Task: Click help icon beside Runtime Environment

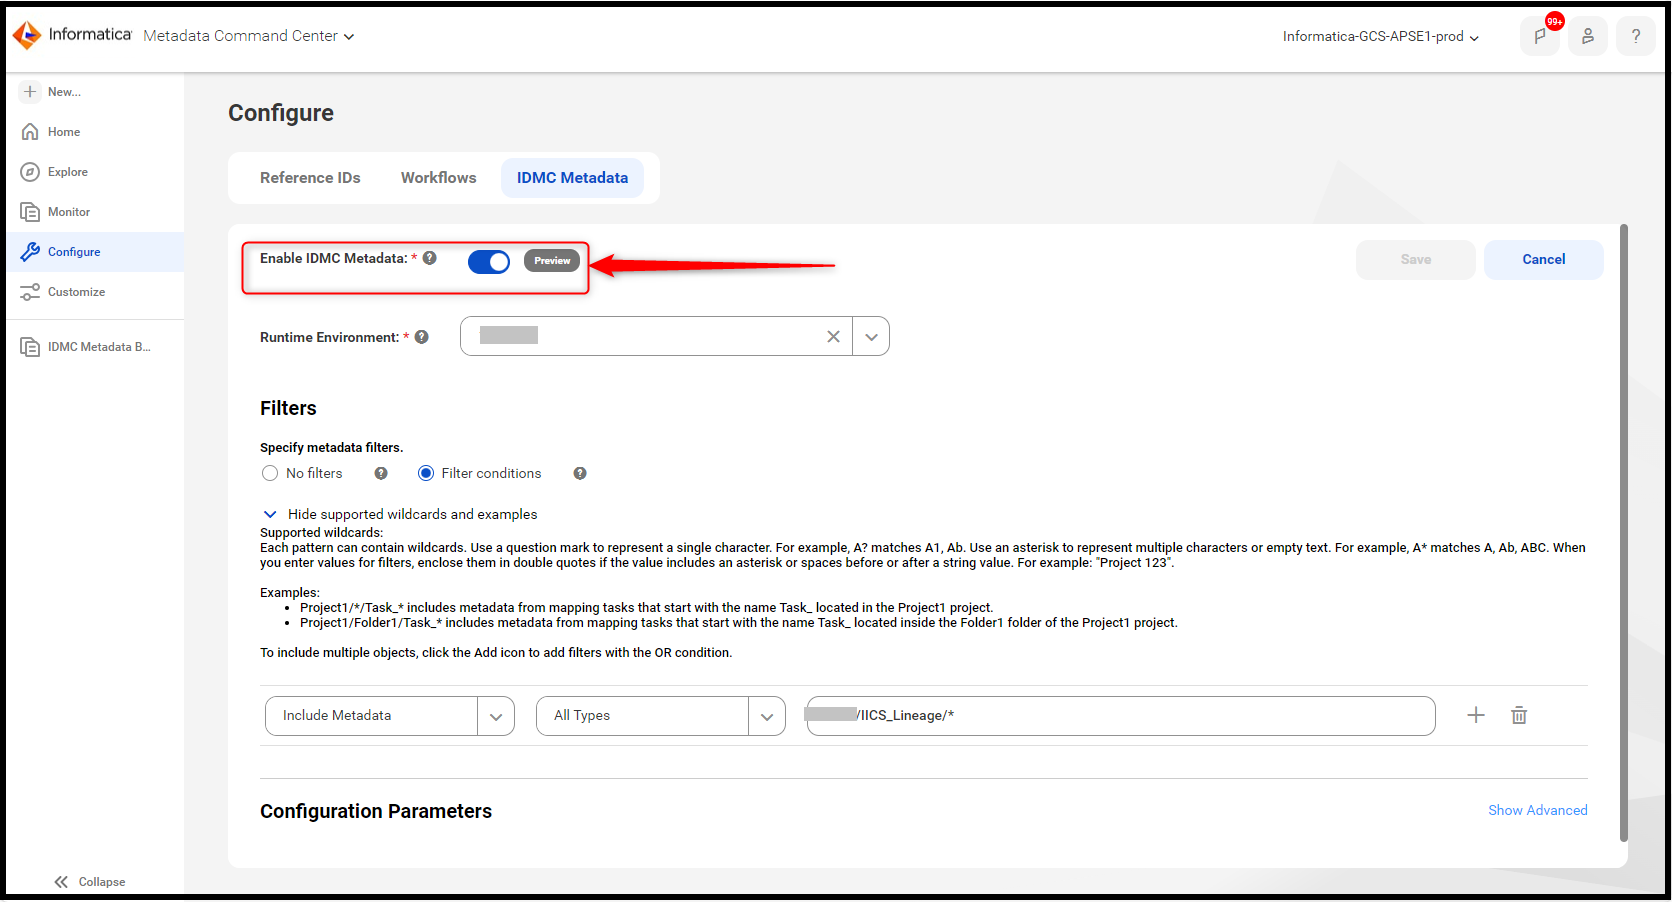Action: 422,337
